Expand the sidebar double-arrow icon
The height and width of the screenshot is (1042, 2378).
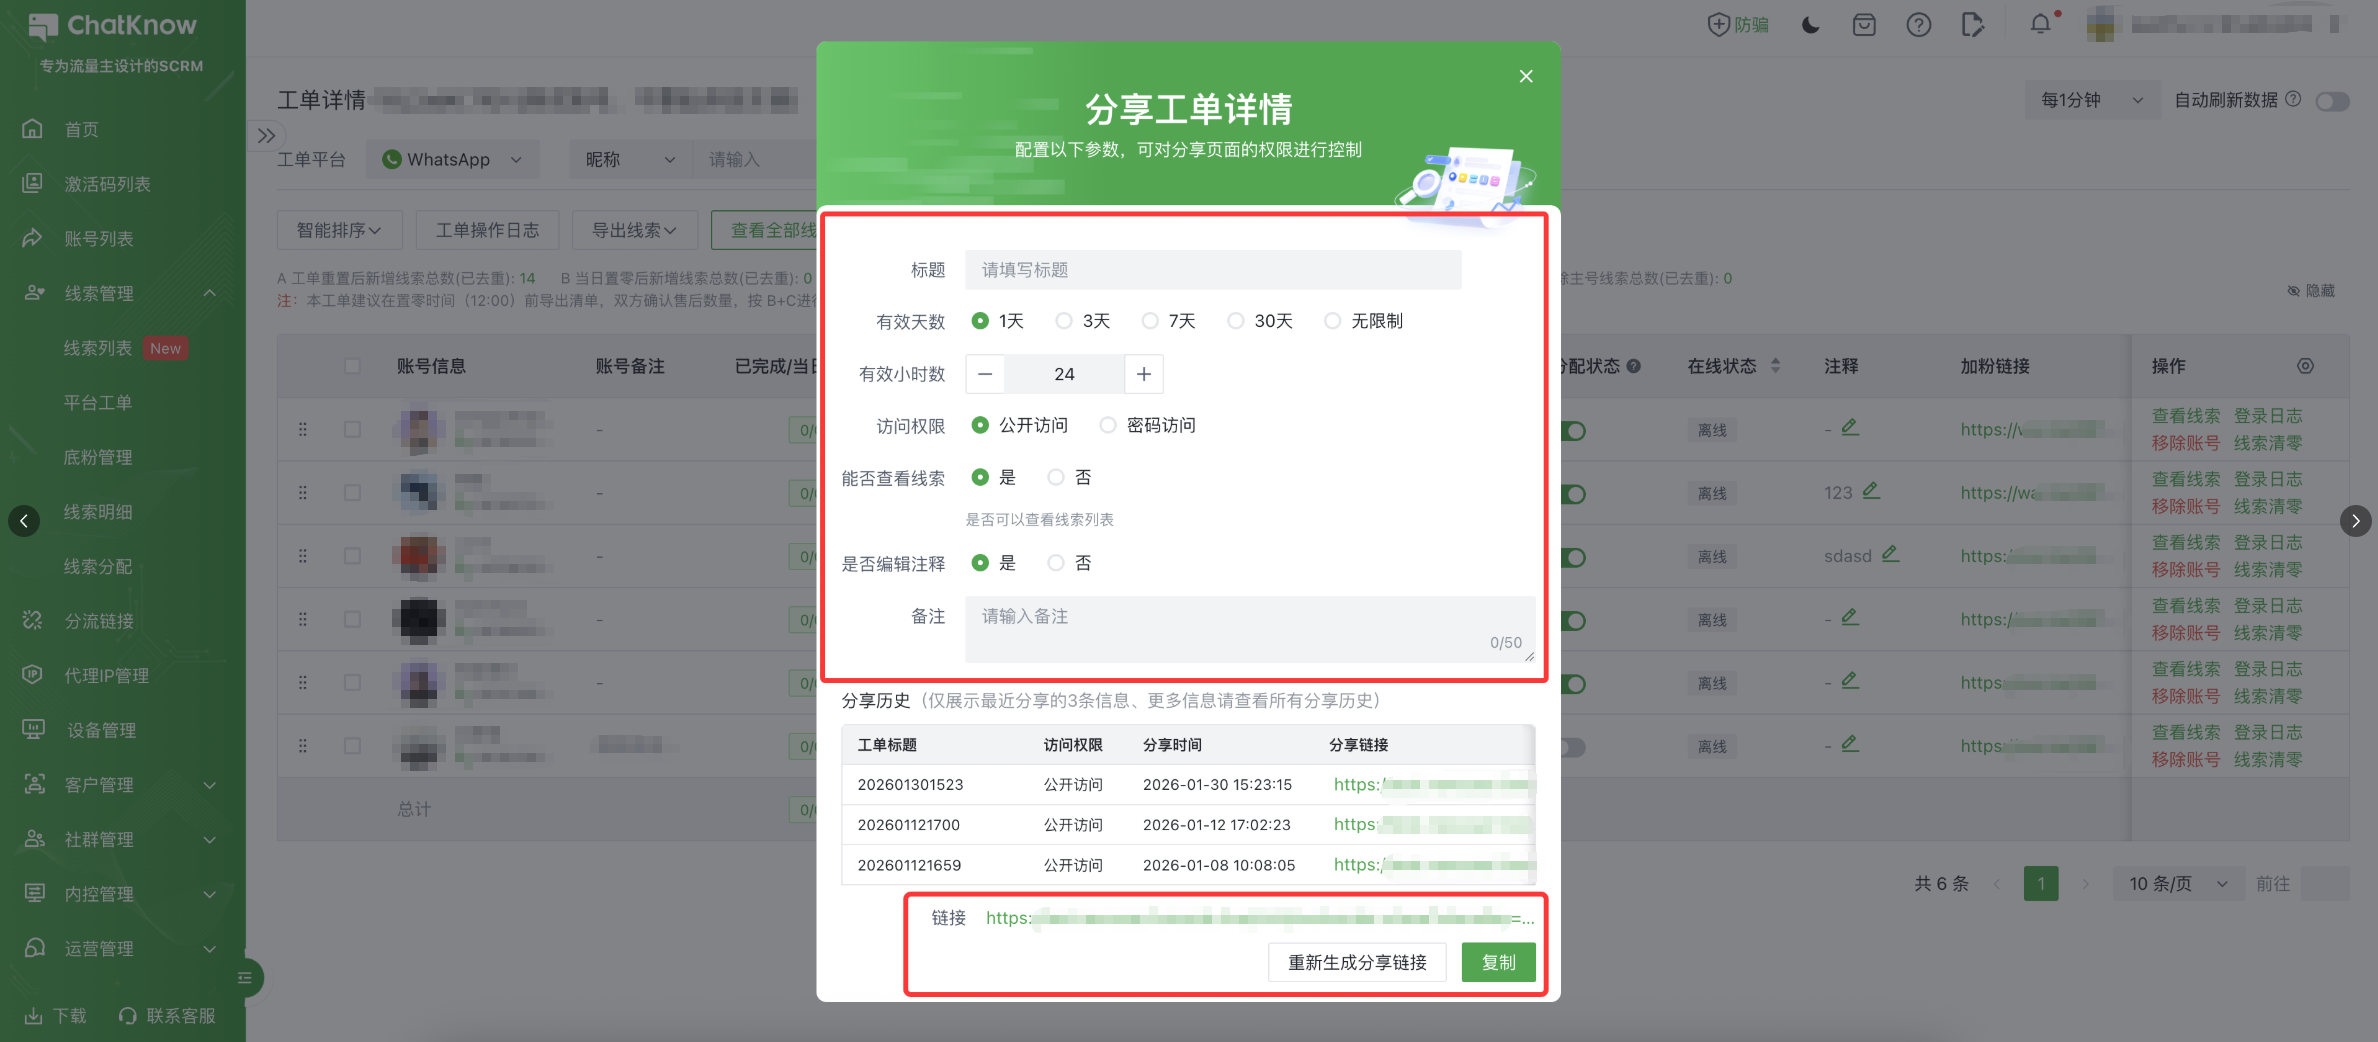pos(266,135)
